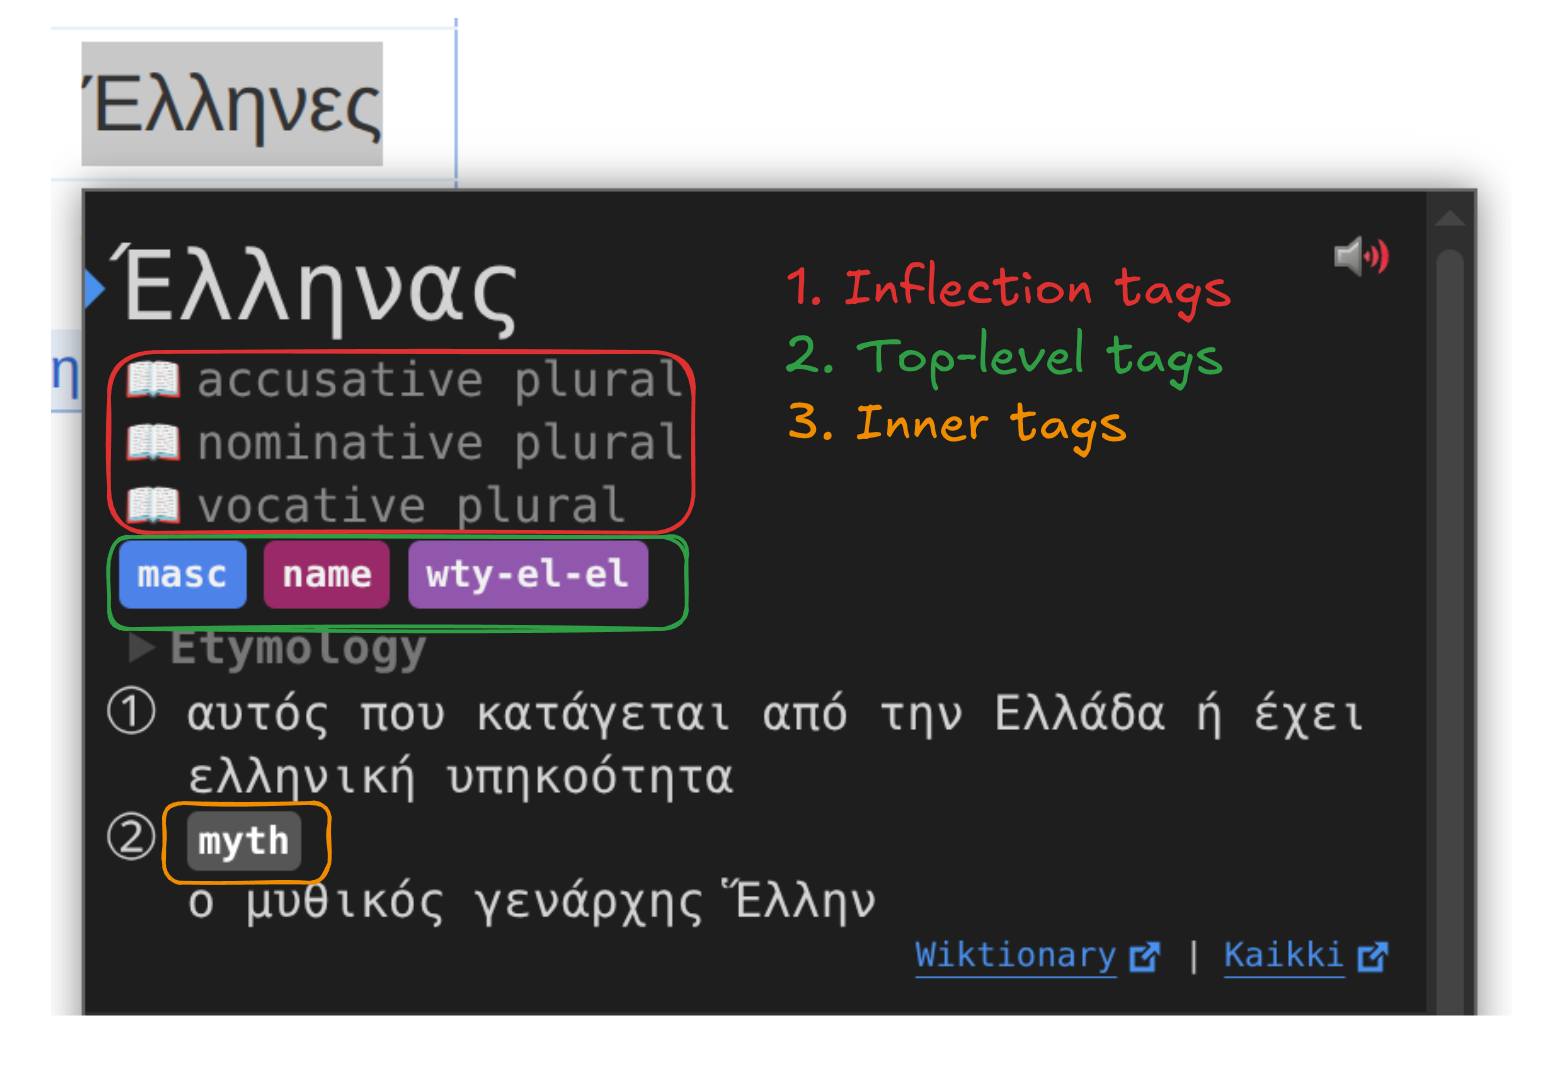Click the book icon beside accusative plural
This screenshot has width=1548, height=1069.
(153, 381)
